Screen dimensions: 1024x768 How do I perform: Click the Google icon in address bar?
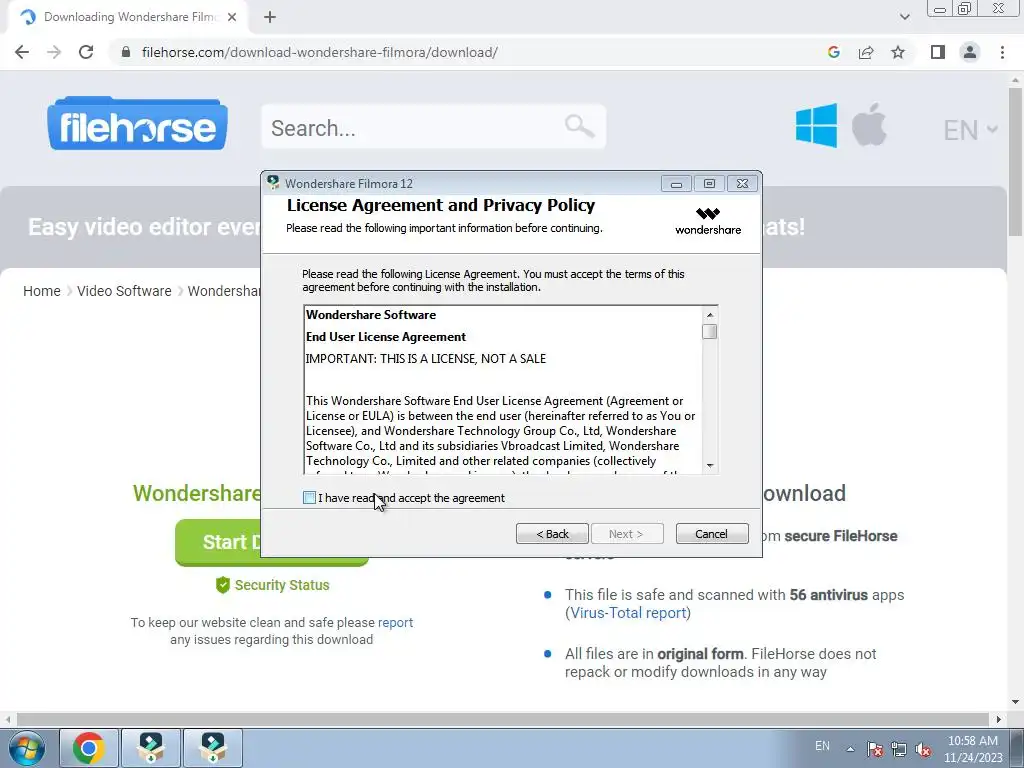click(x=833, y=52)
